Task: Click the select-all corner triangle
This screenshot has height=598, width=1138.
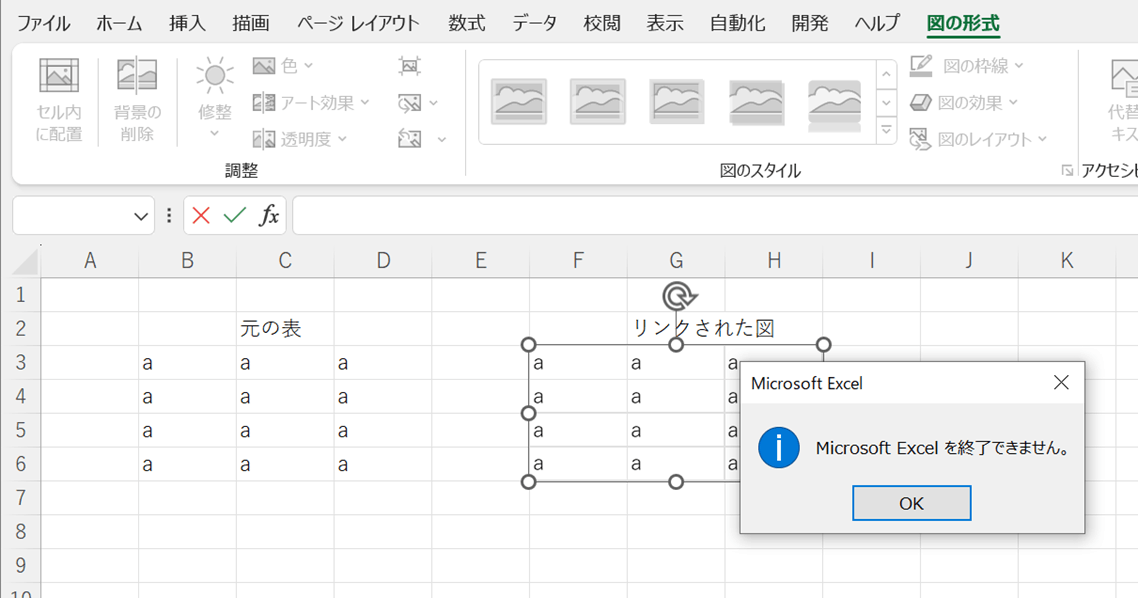Action: tap(25, 261)
